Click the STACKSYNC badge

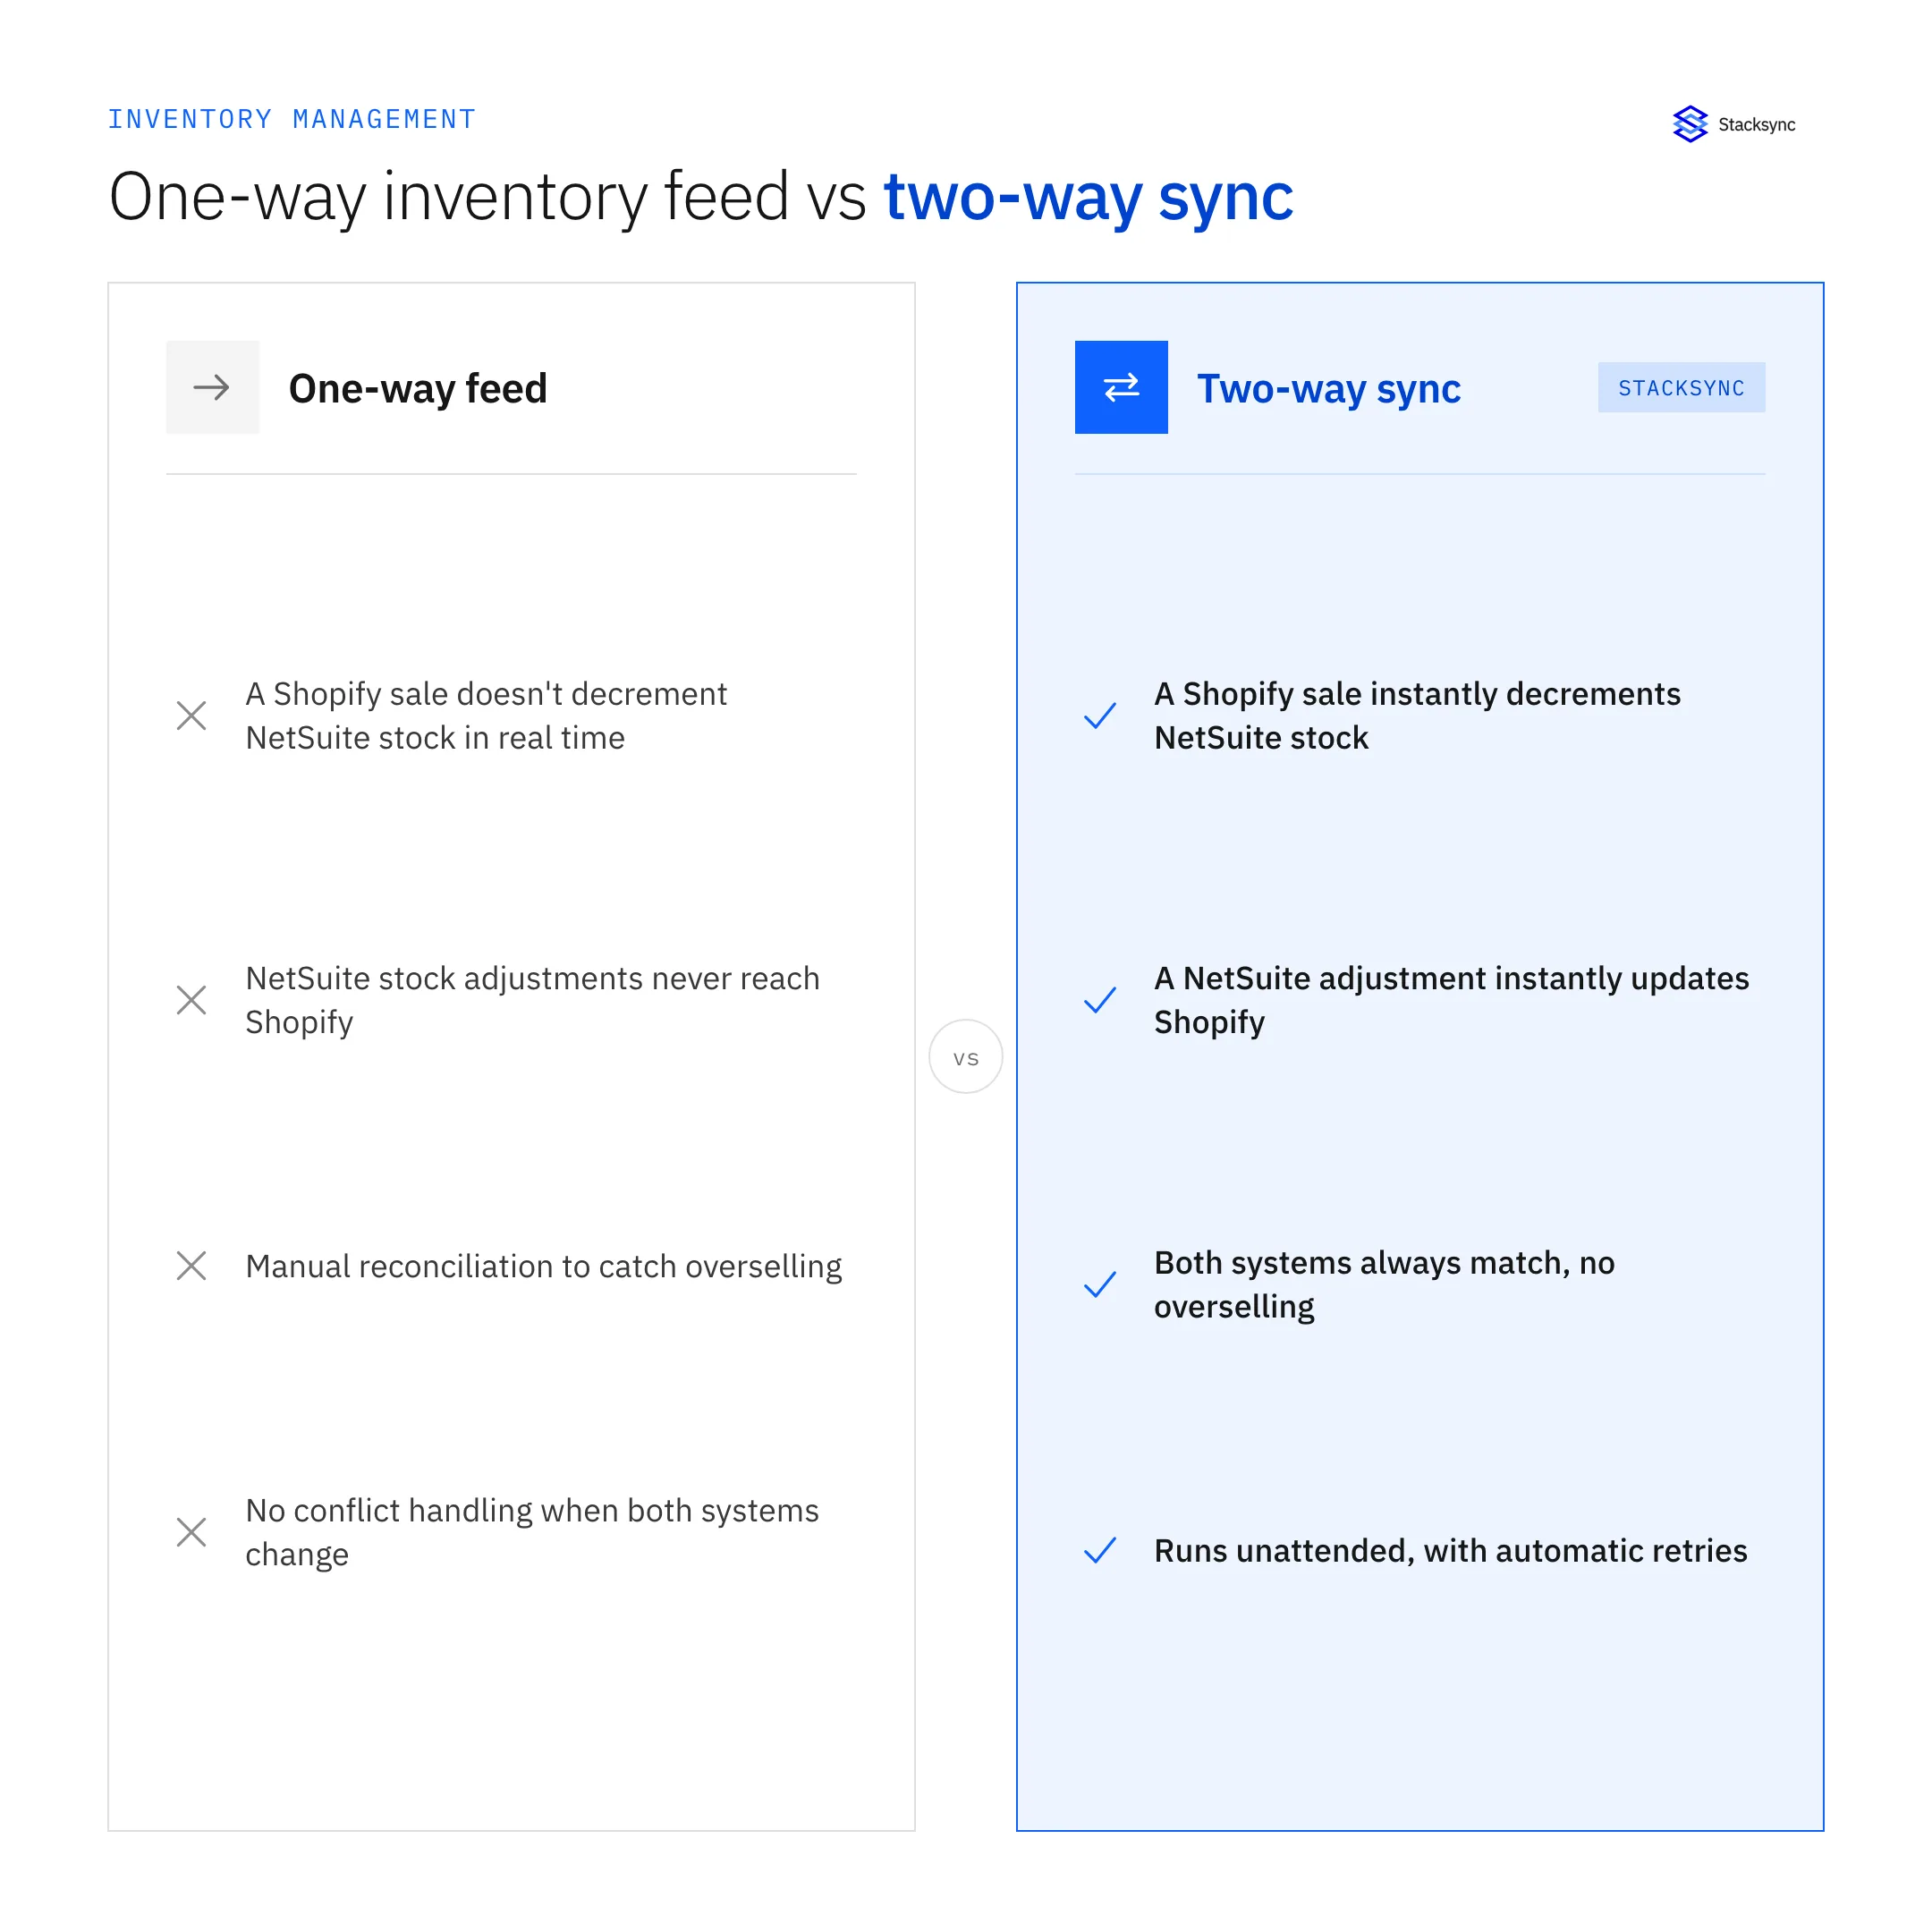pyautogui.click(x=1681, y=387)
